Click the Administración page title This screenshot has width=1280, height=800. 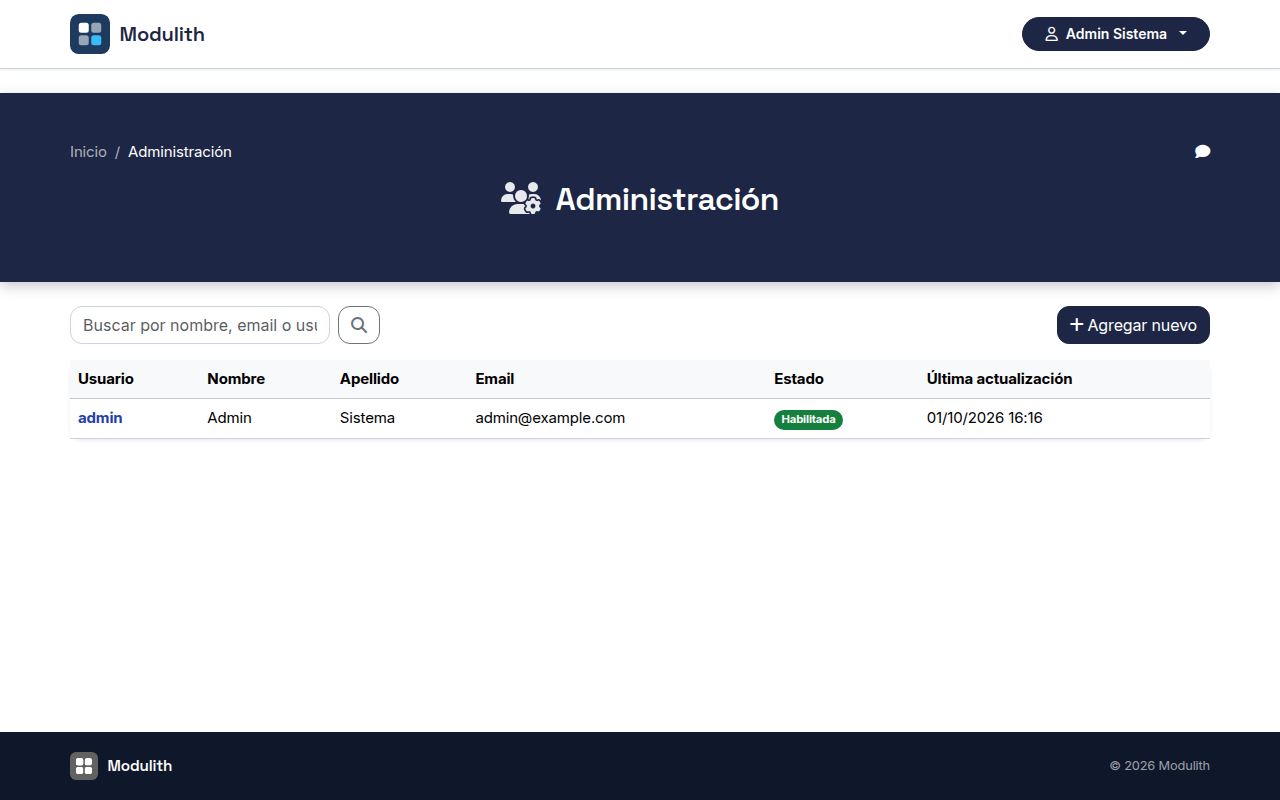(667, 199)
